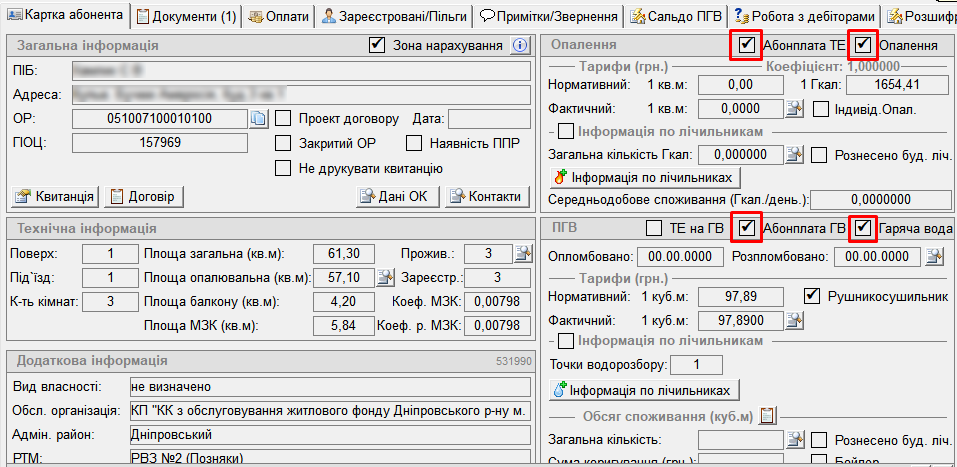Viewport: 957px width, 467px height.
Task: Click the copy icon next to ОР number
Action: tap(259, 119)
